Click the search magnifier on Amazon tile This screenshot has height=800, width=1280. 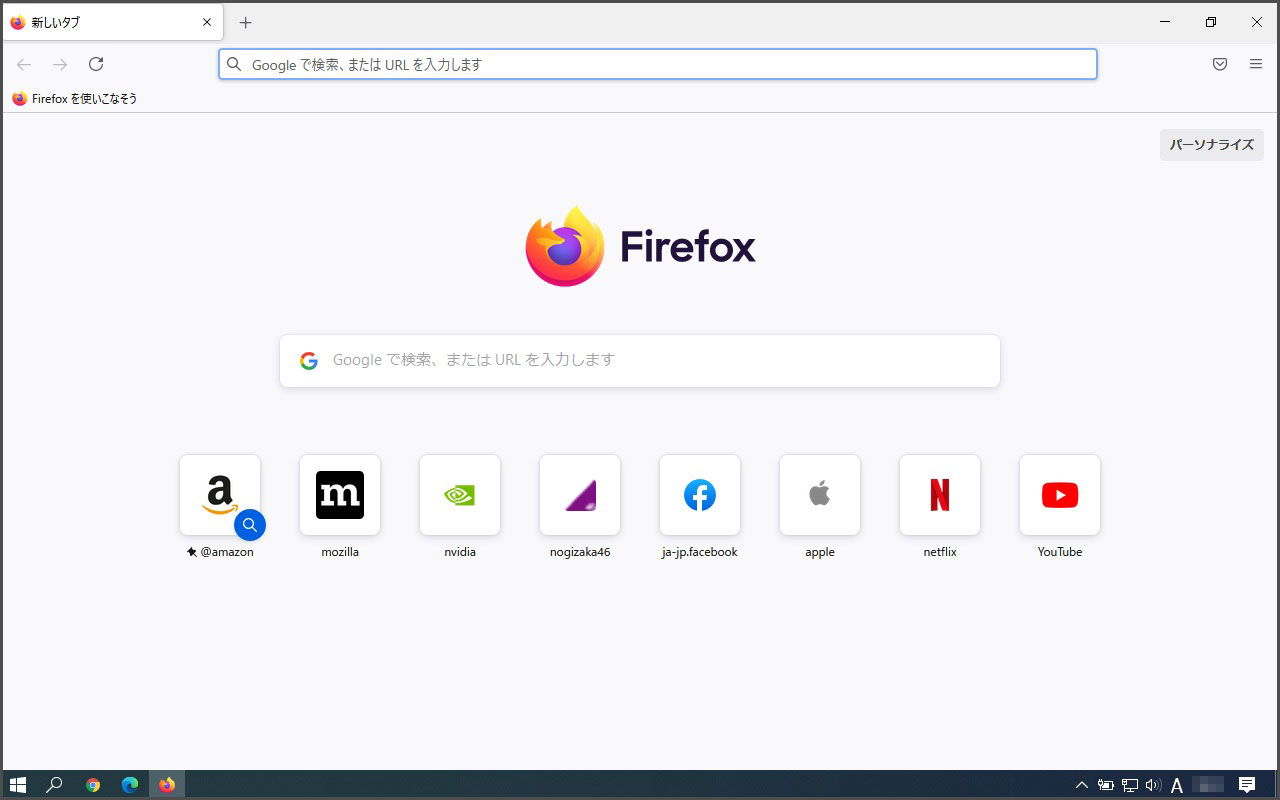pos(250,524)
